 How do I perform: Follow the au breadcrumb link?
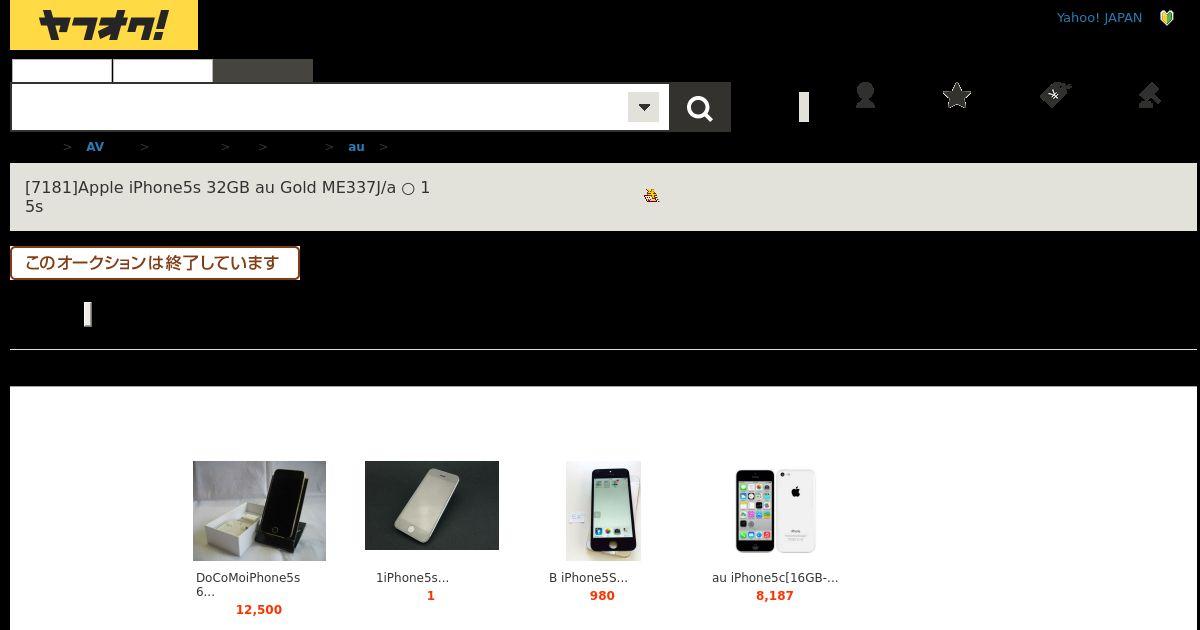click(x=356, y=146)
